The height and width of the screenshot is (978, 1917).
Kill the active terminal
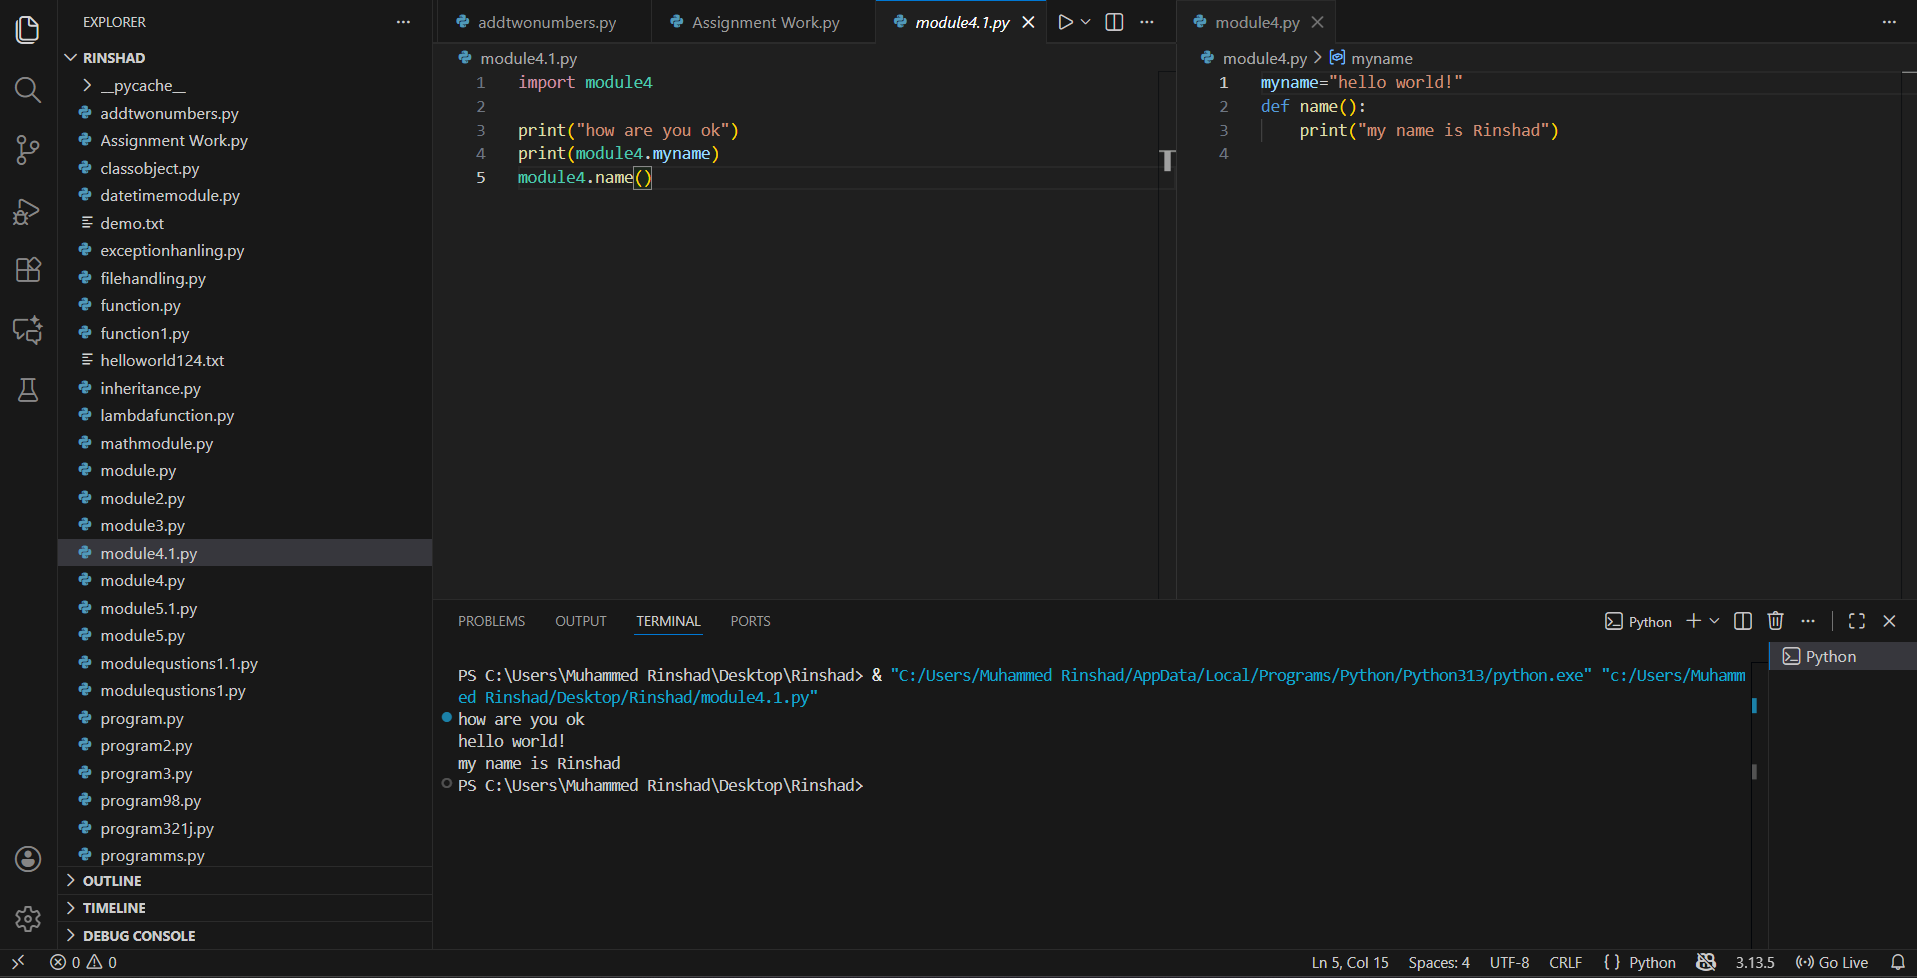[x=1774, y=620]
